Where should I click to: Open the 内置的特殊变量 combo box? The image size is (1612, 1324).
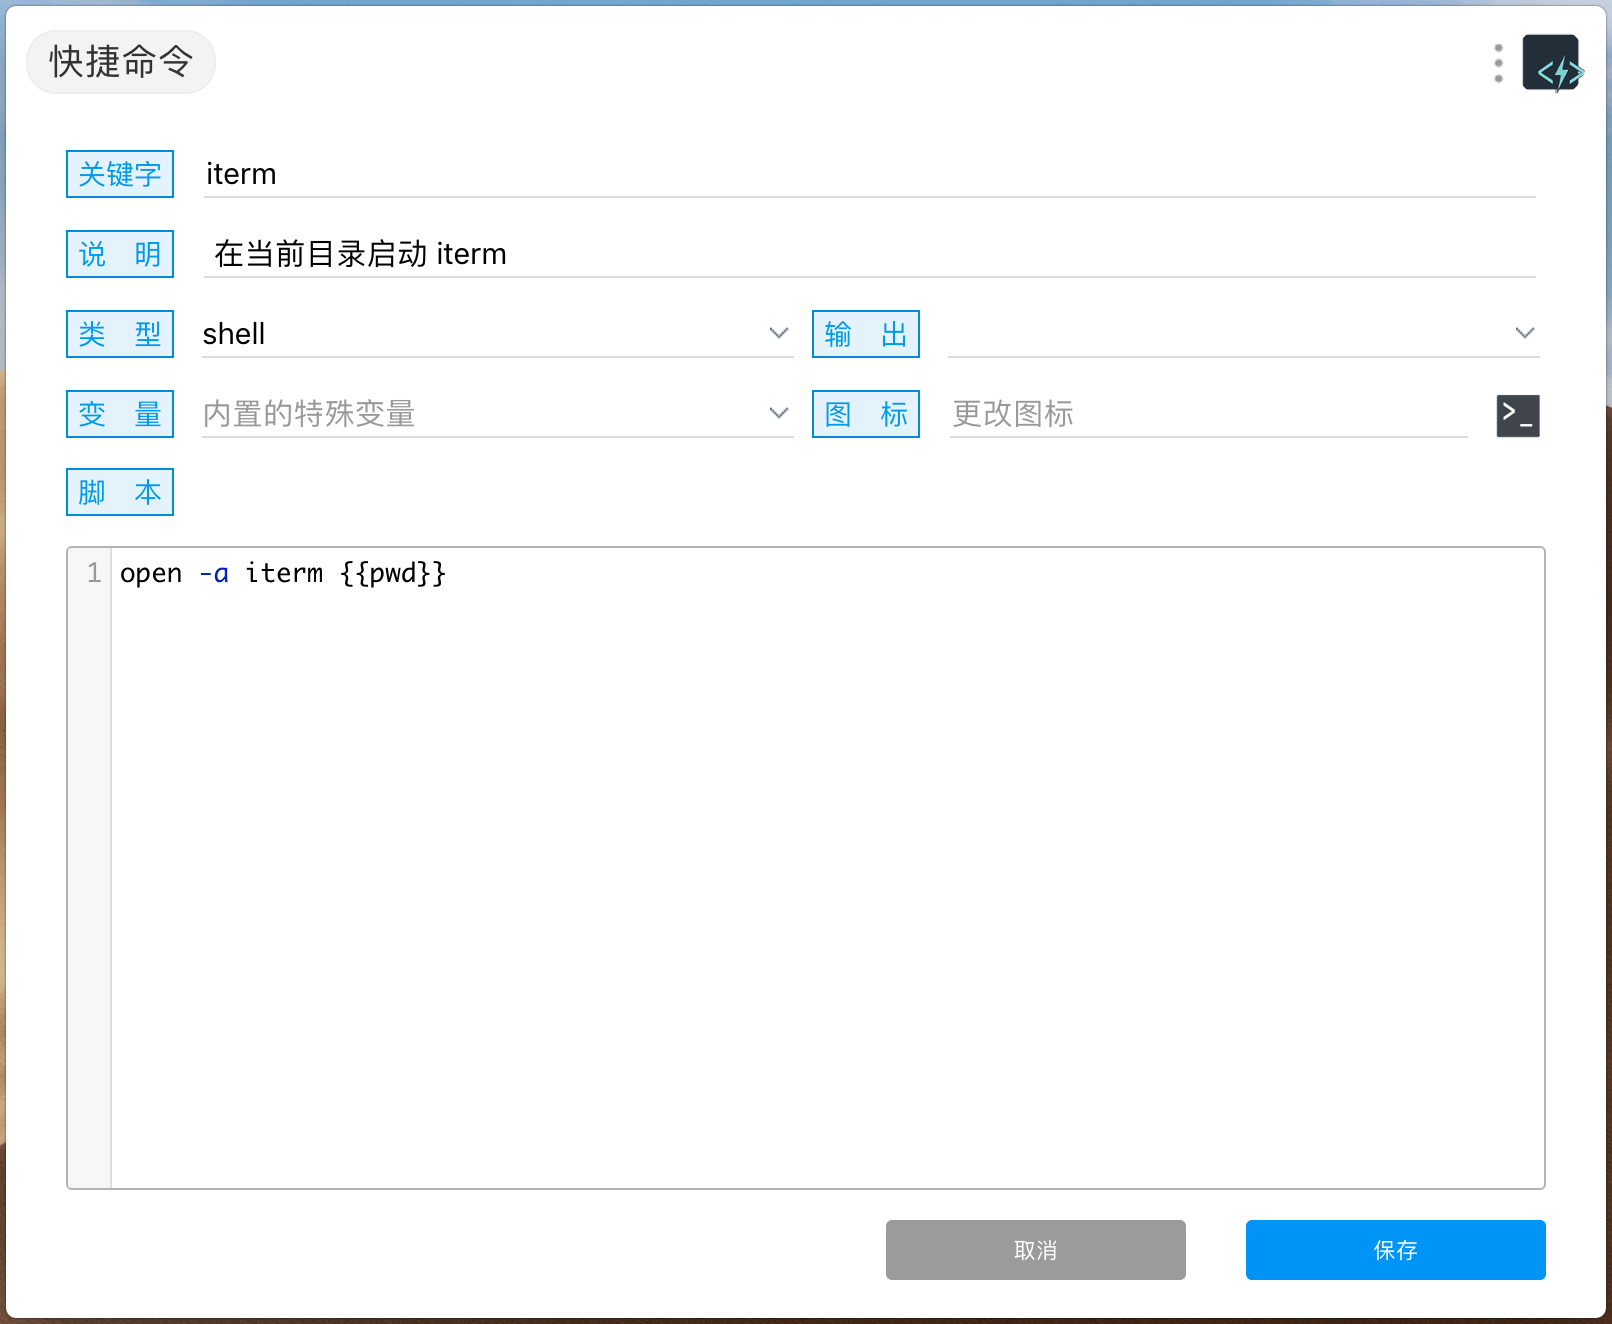click(x=498, y=414)
